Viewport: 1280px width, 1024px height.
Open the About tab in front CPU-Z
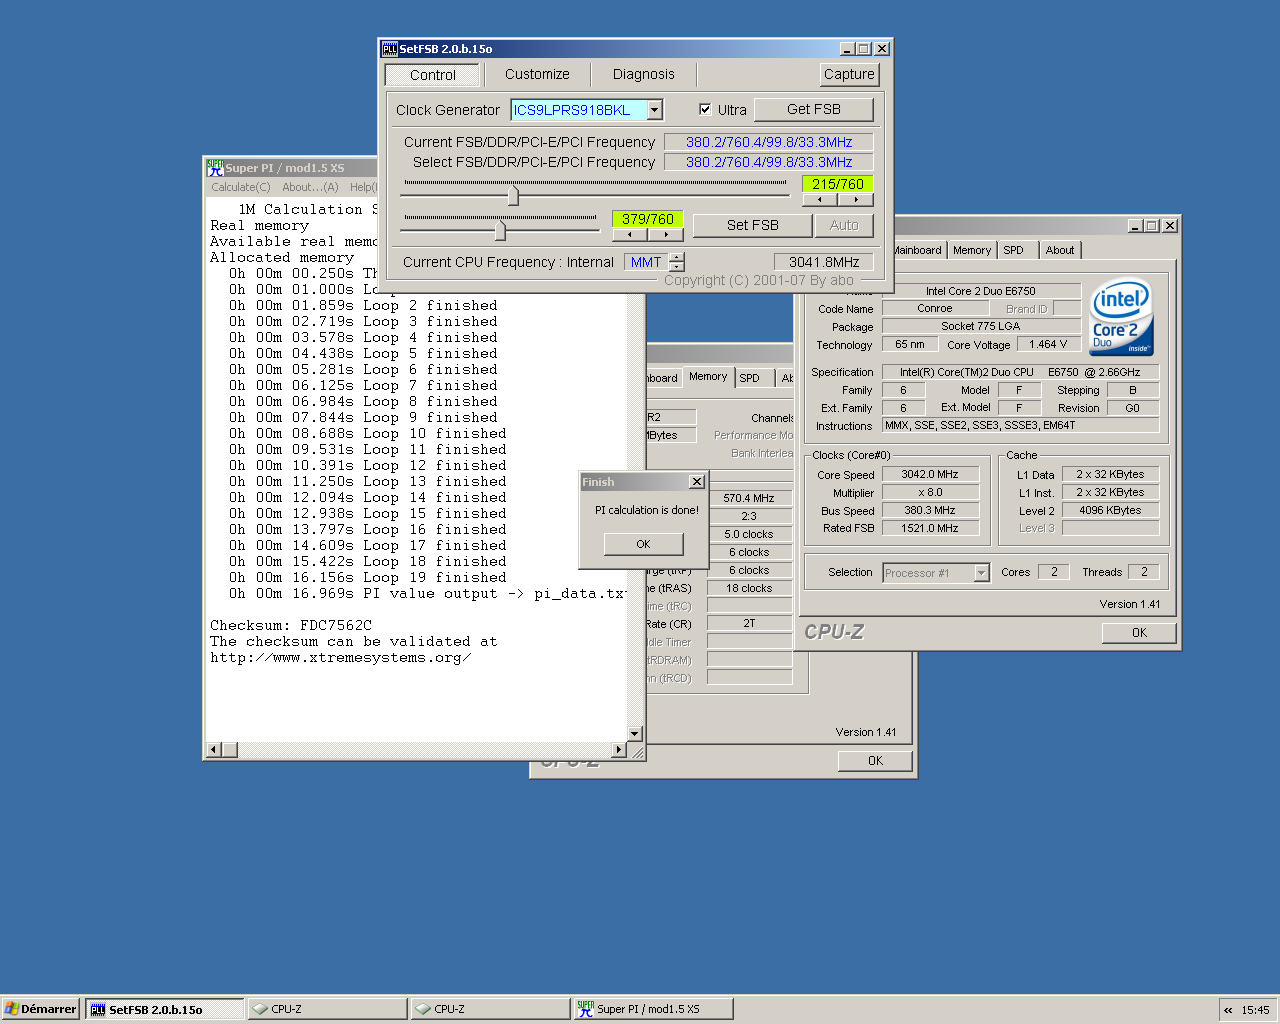[1060, 250]
